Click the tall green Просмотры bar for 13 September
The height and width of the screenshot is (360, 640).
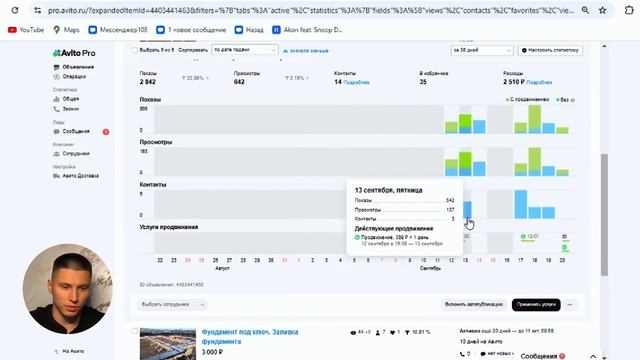point(465,164)
